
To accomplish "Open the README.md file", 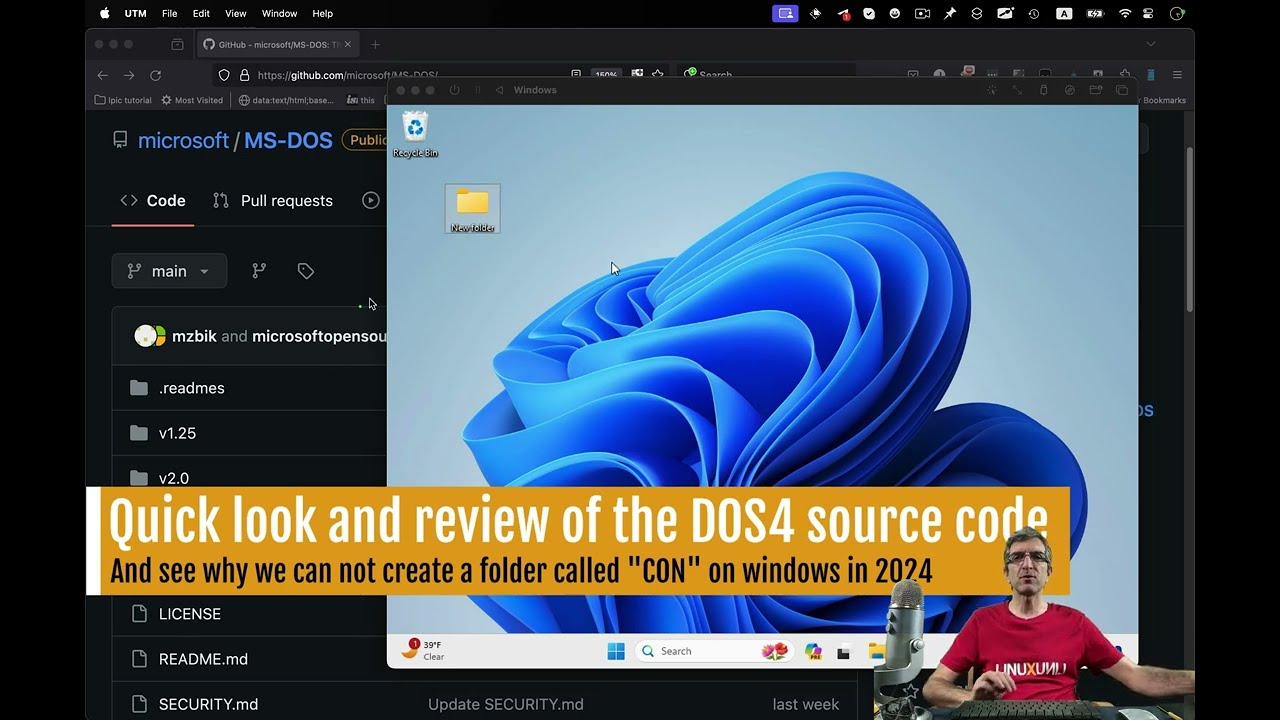I will (203, 659).
